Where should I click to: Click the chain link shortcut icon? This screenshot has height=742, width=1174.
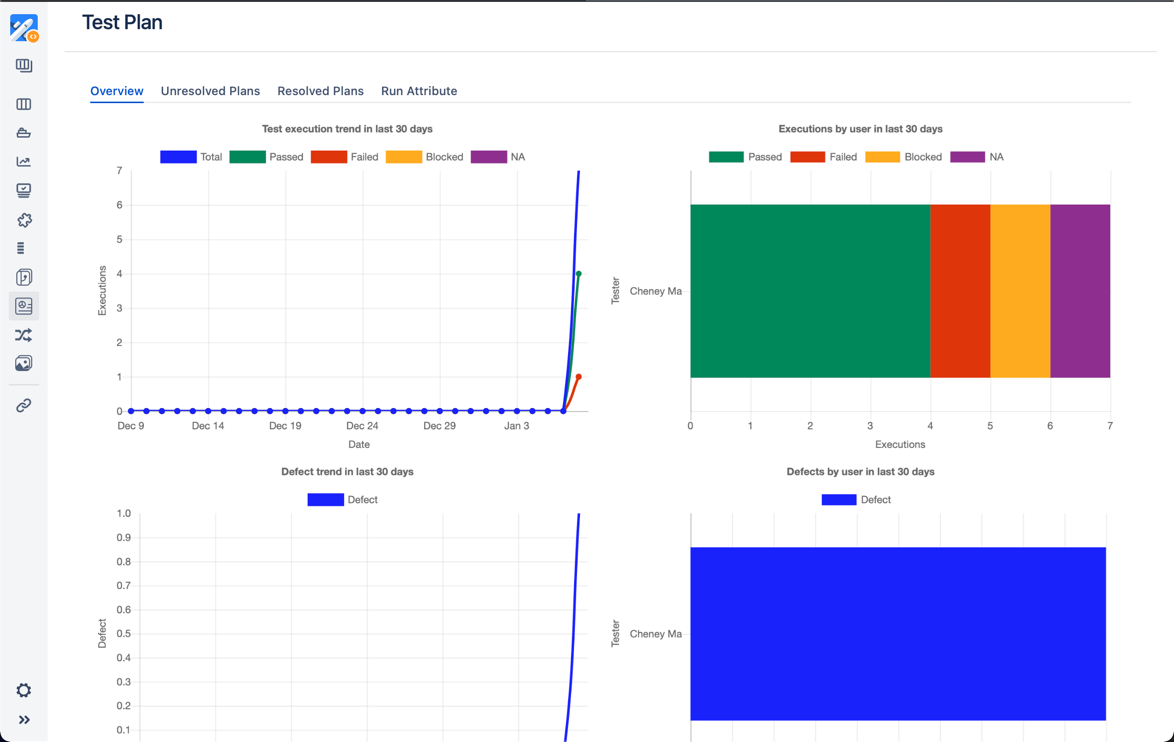pyautogui.click(x=24, y=406)
